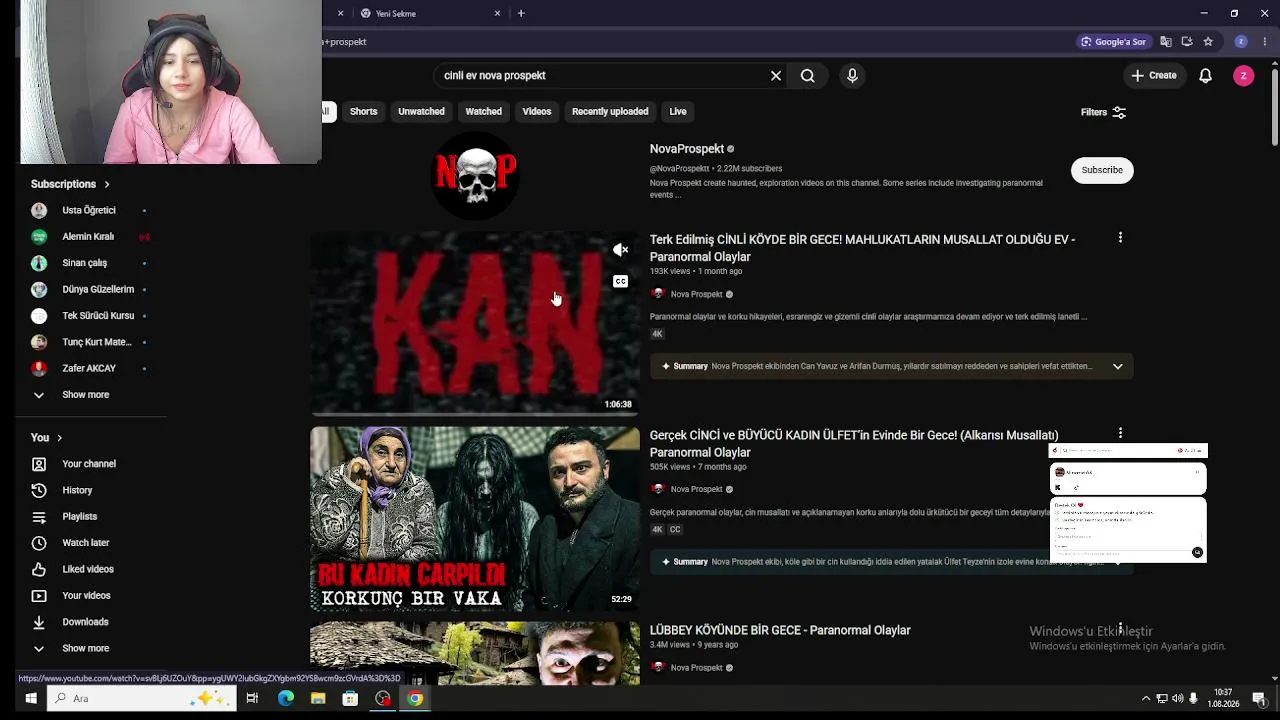Click the Google'a Sor lens button
The image size is (1280, 720).
coord(1113,42)
